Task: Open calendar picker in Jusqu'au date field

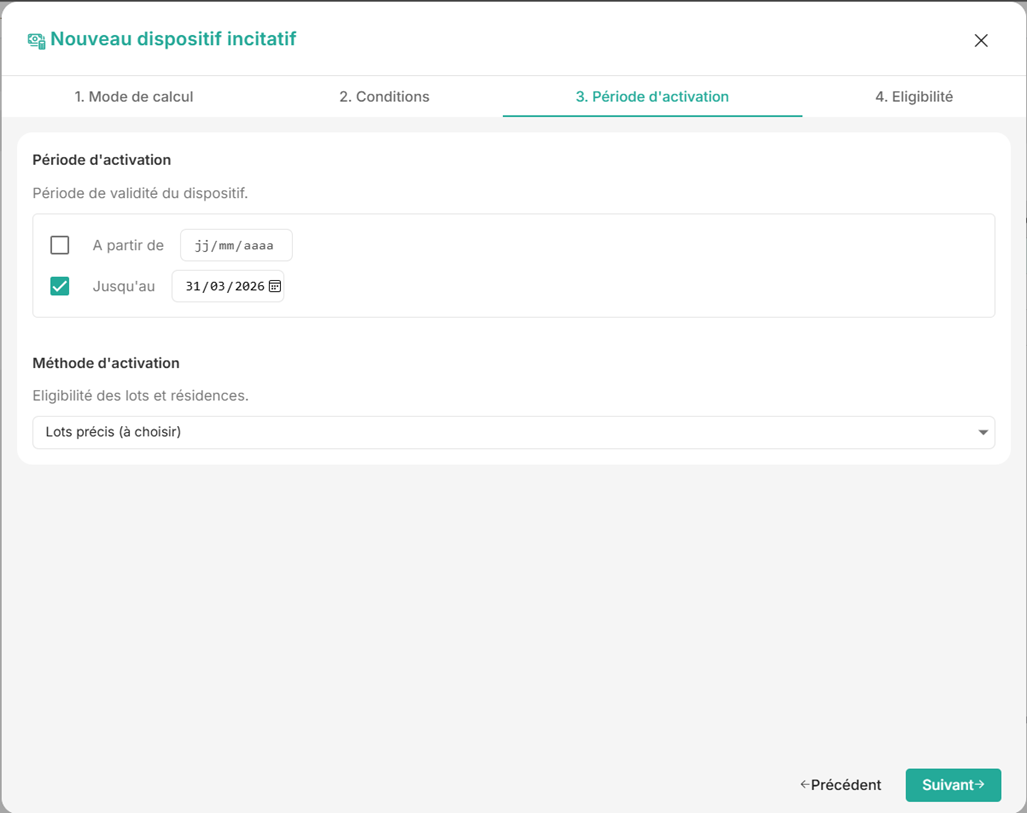Action: 275,286
